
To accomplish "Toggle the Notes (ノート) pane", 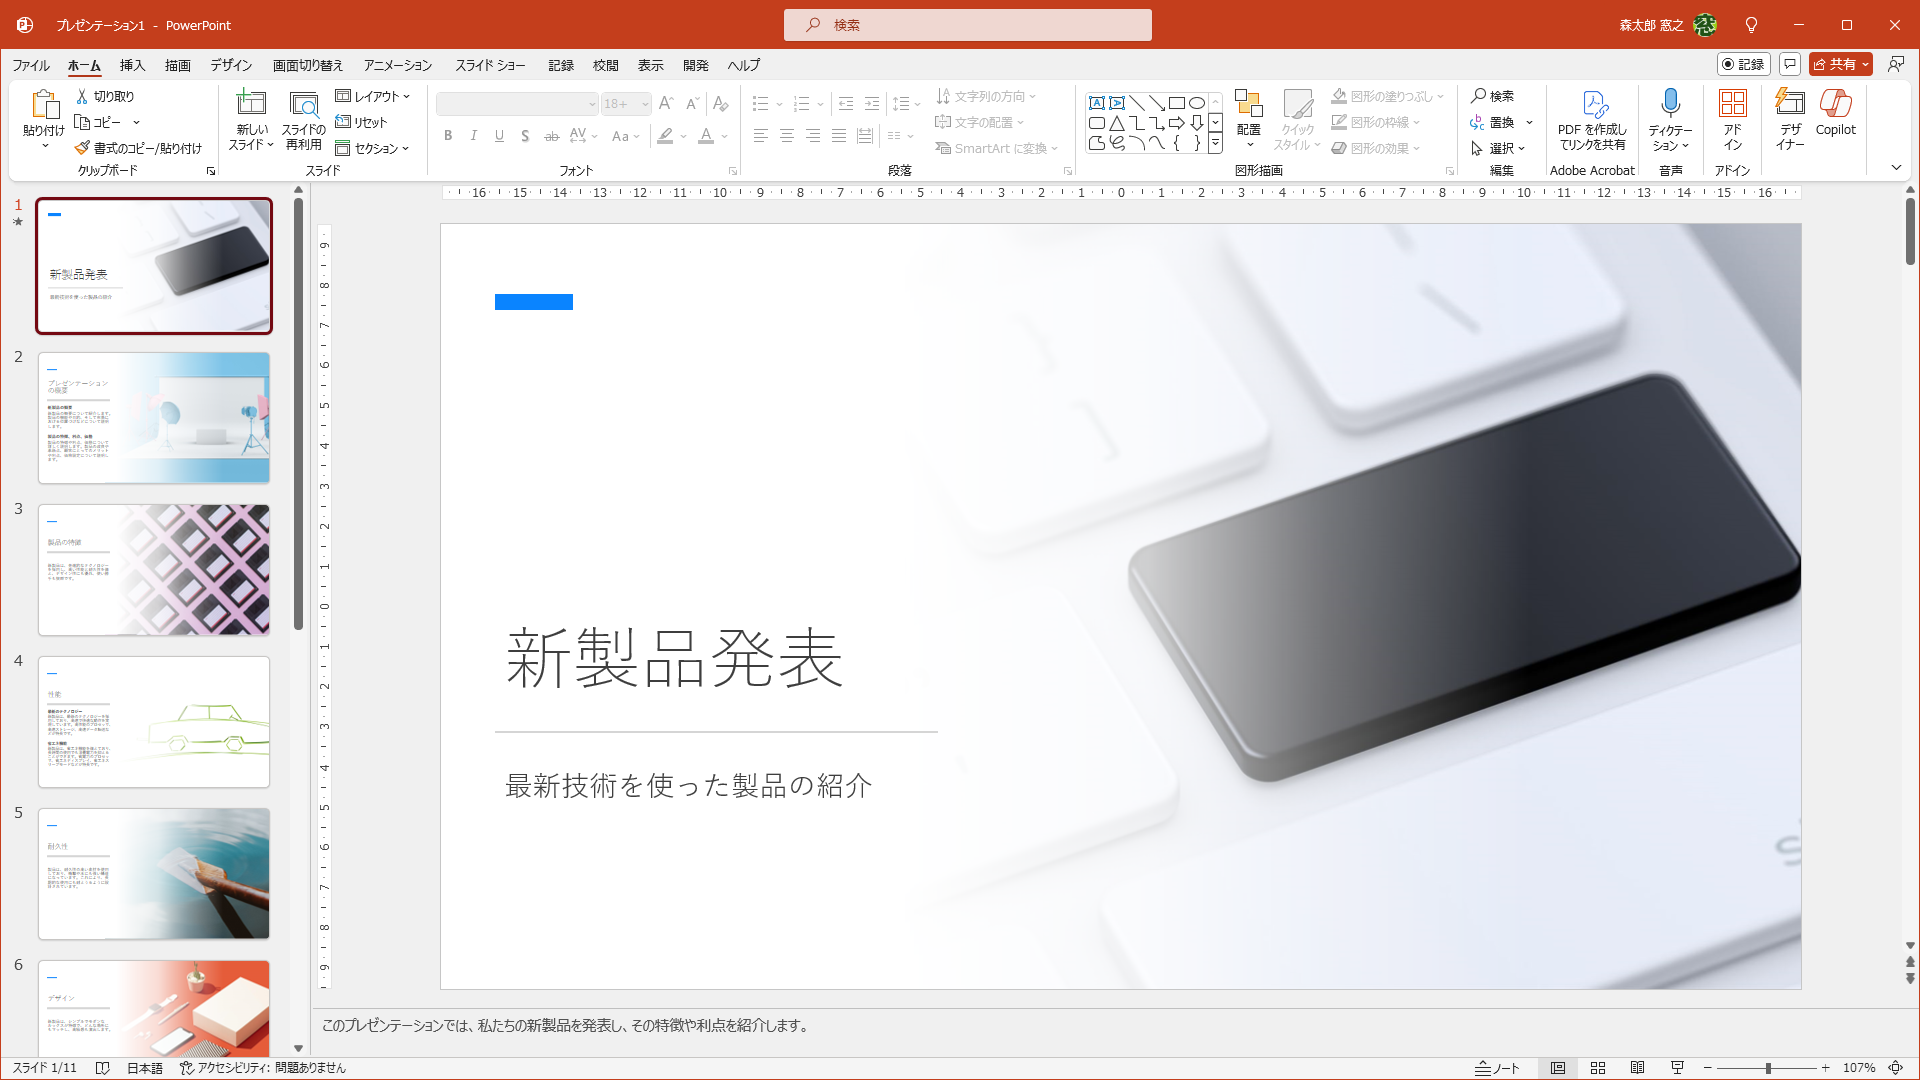I will pos(1497,1068).
